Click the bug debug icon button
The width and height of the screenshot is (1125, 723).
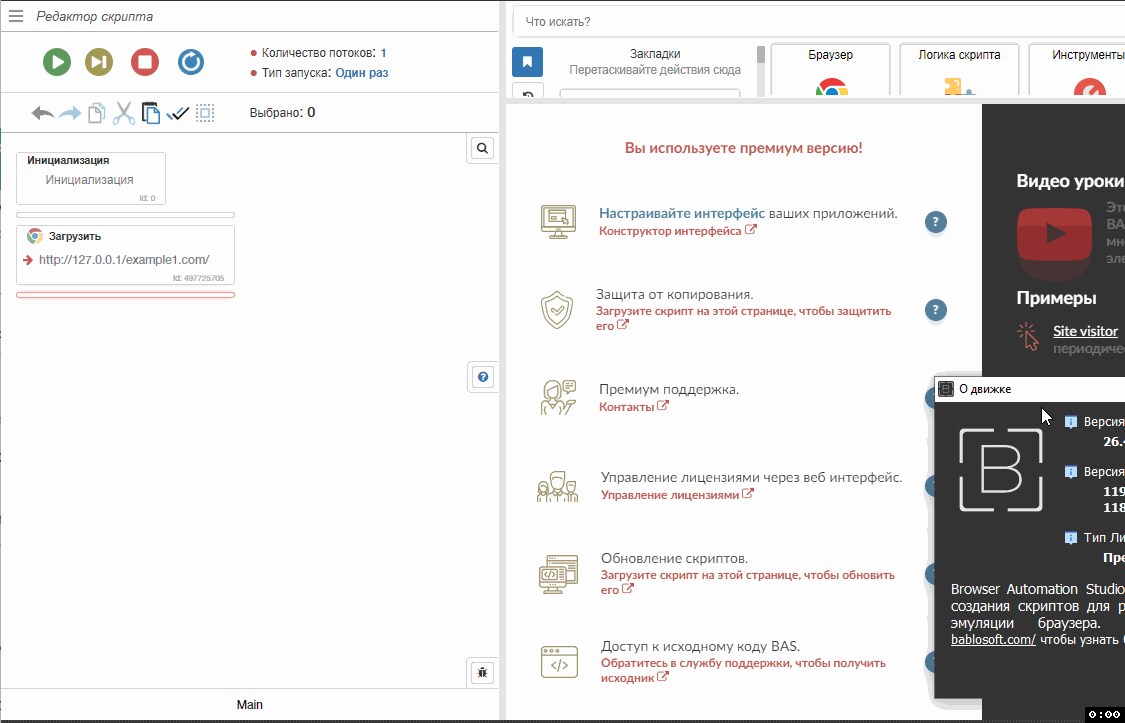pyautogui.click(x=482, y=672)
